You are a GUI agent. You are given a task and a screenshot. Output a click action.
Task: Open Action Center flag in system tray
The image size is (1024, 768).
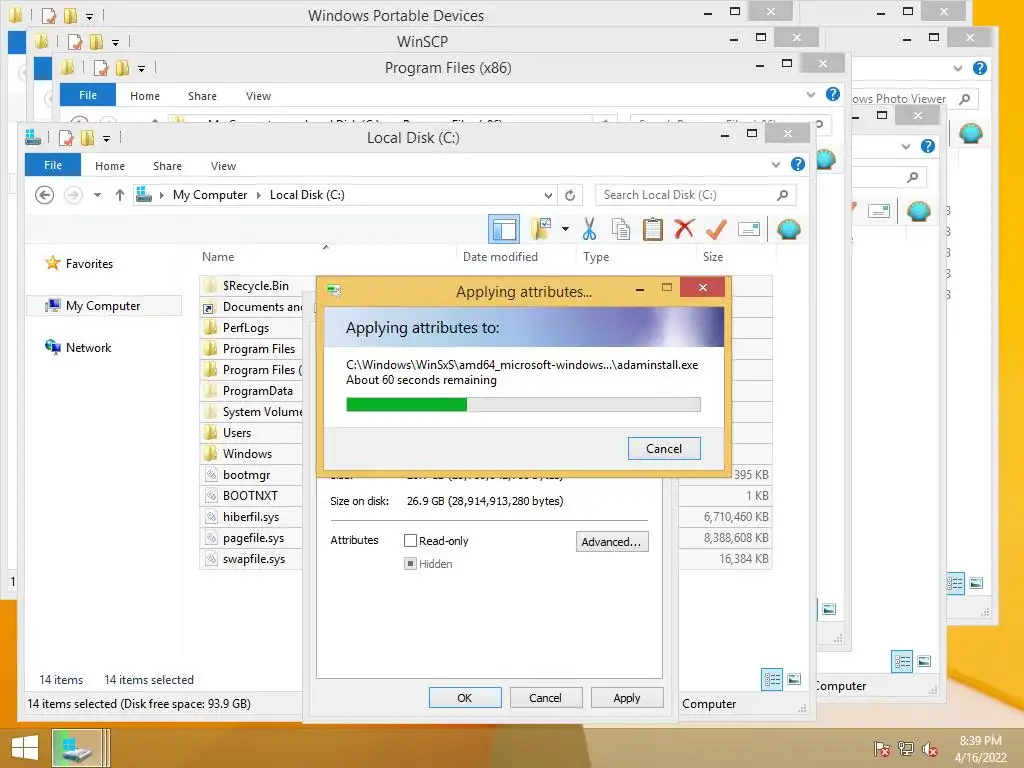[881, 749]
